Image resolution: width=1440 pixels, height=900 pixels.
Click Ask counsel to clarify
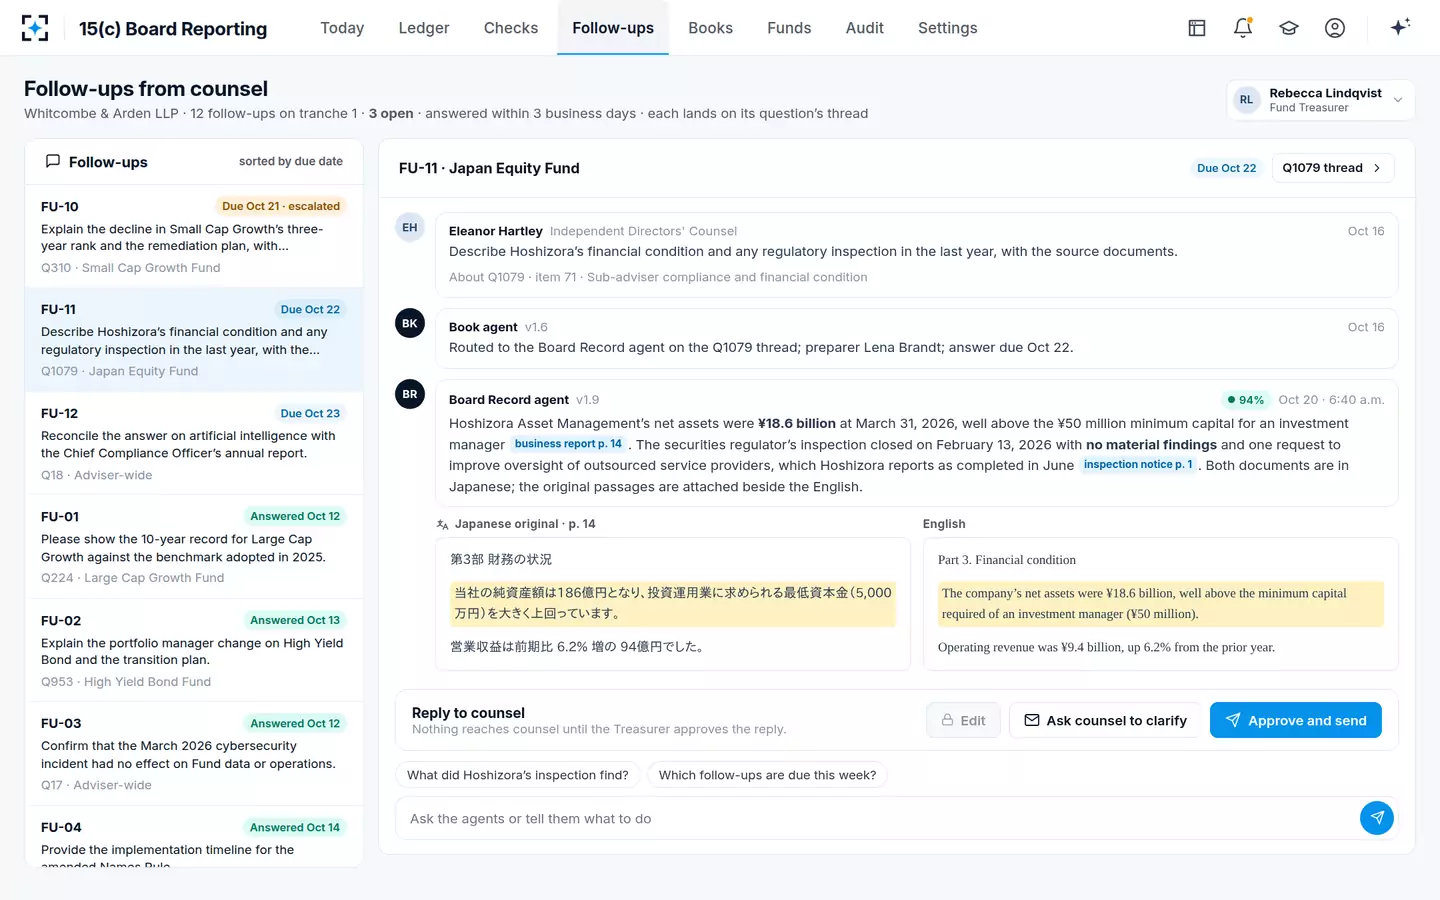(1105, 720)
